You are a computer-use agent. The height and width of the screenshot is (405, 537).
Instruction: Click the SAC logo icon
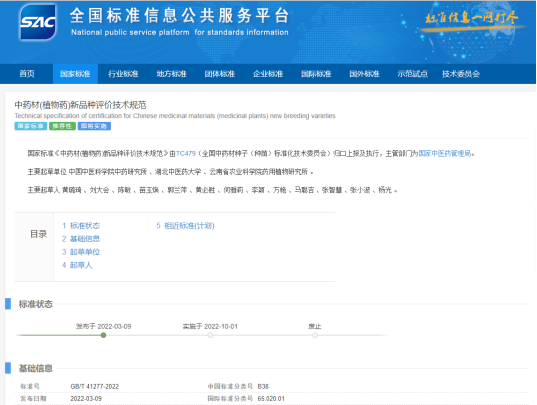[x=38, y=22]
